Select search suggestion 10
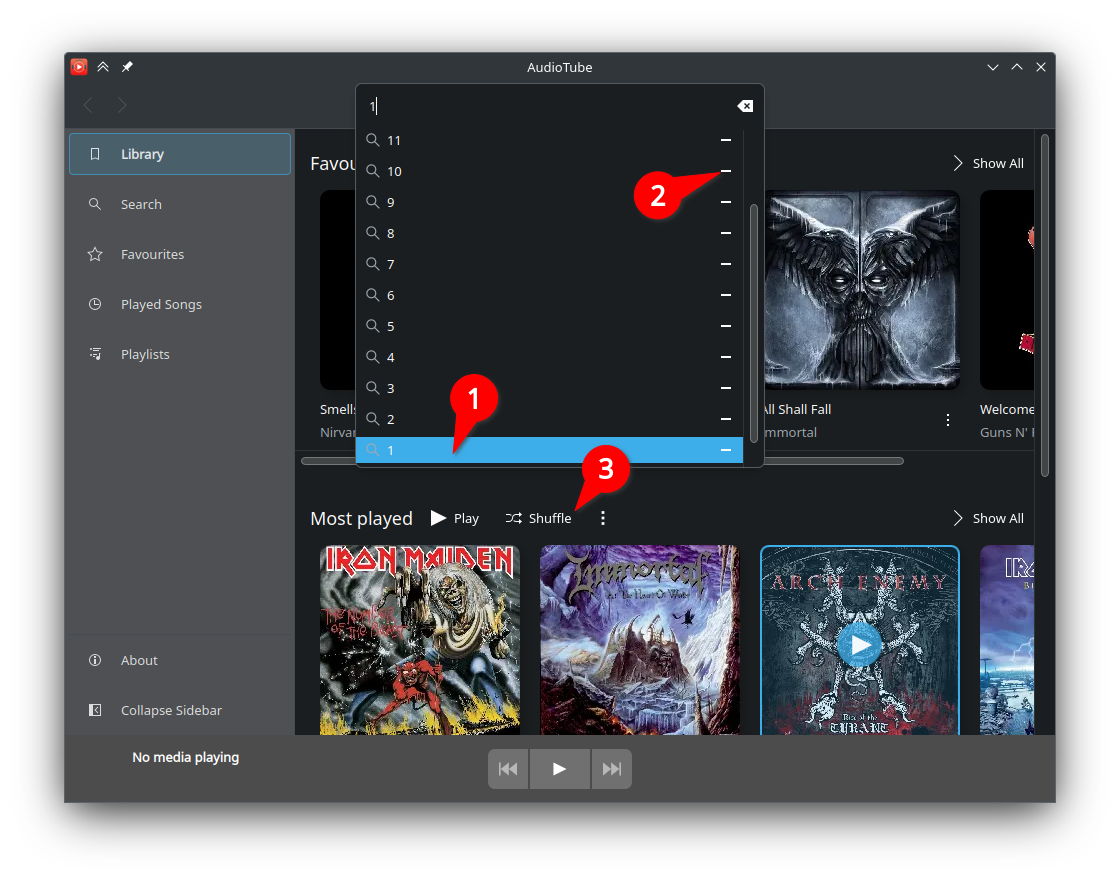 tap(549, 171)
